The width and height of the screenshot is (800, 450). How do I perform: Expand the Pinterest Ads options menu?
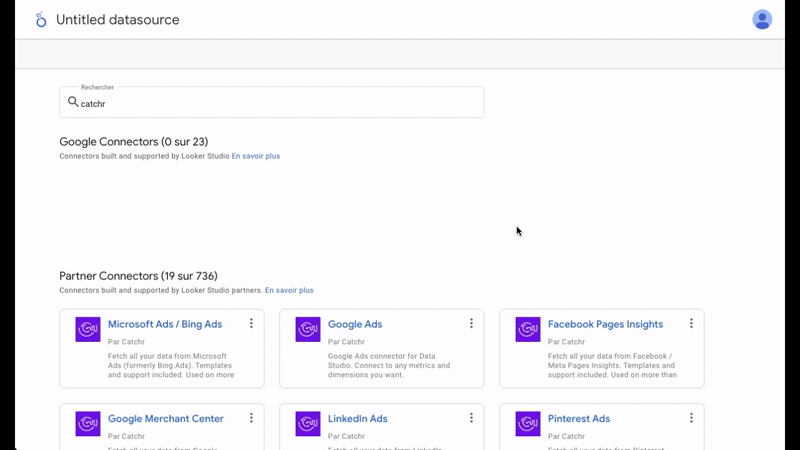coord(691,418)
